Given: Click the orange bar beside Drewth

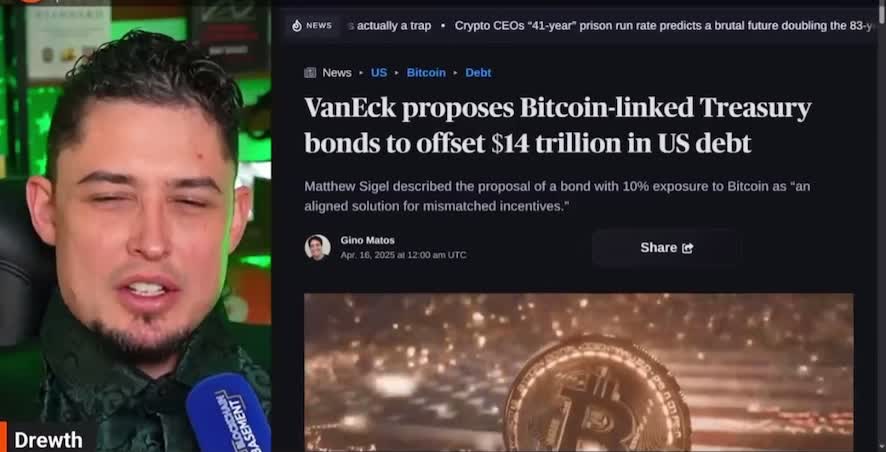Looking at the screenshot, I should click(3, 436).
